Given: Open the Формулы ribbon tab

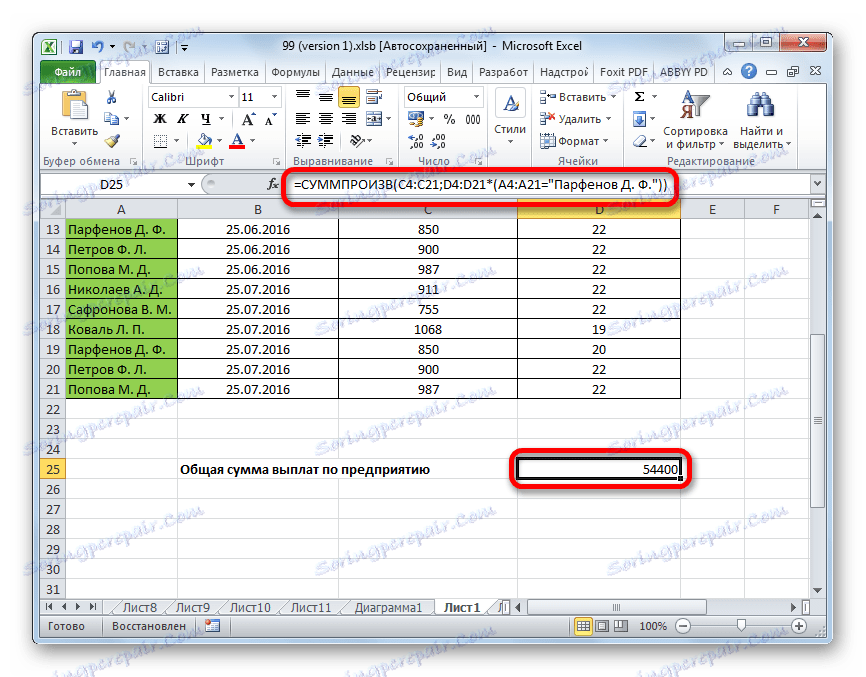Looking at the screenshot, I should tap(296, 73).
